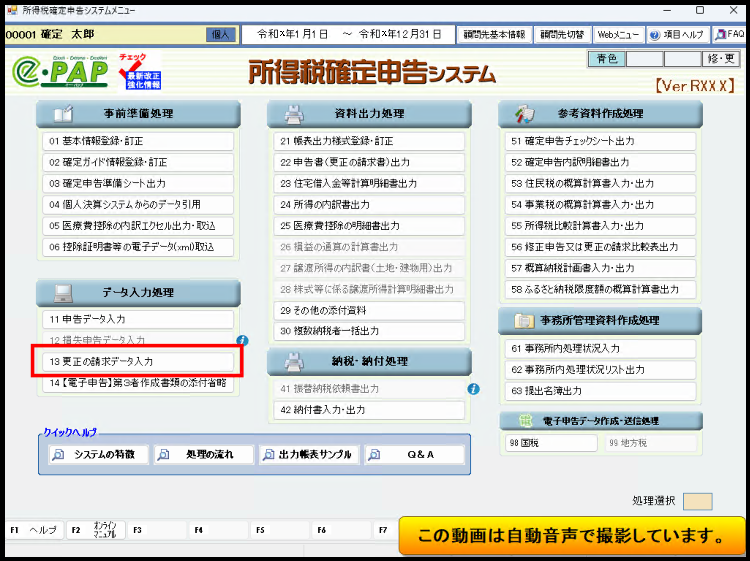
Task: Click the 事務所管理資料作成処理 section header
Action: point(600,321)
